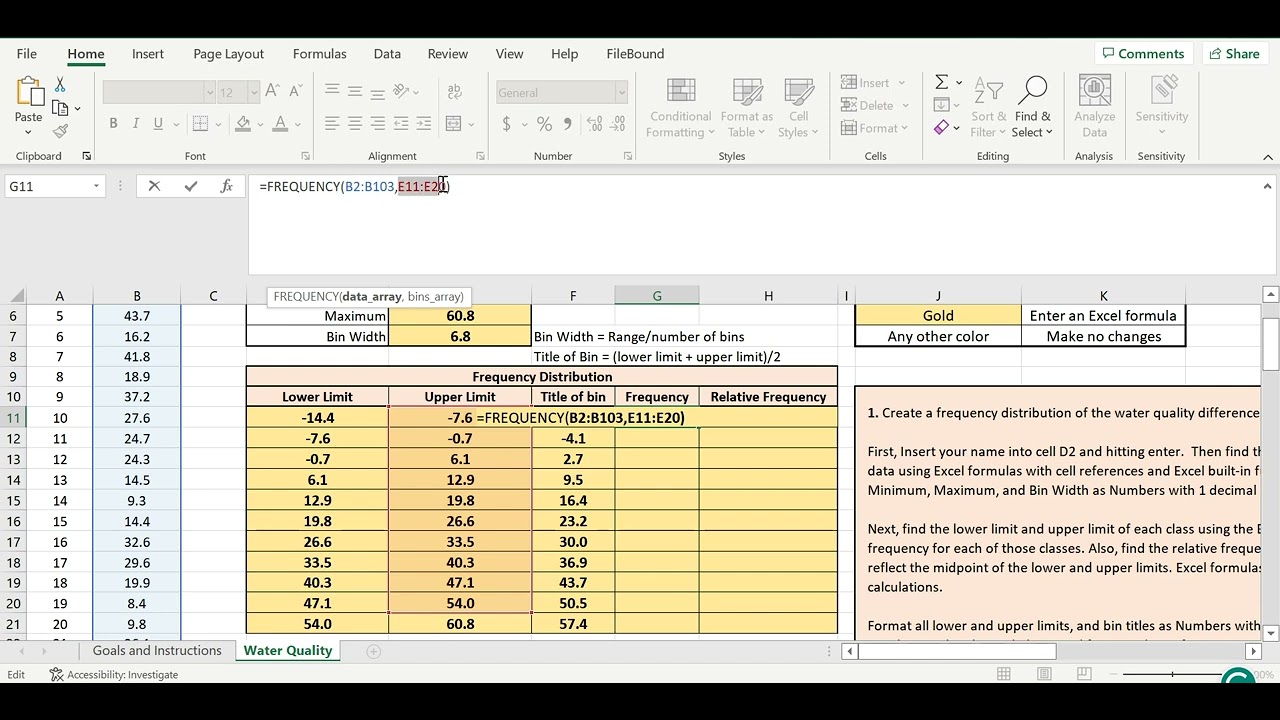Toggle Bold formatting

coord(113,124)
